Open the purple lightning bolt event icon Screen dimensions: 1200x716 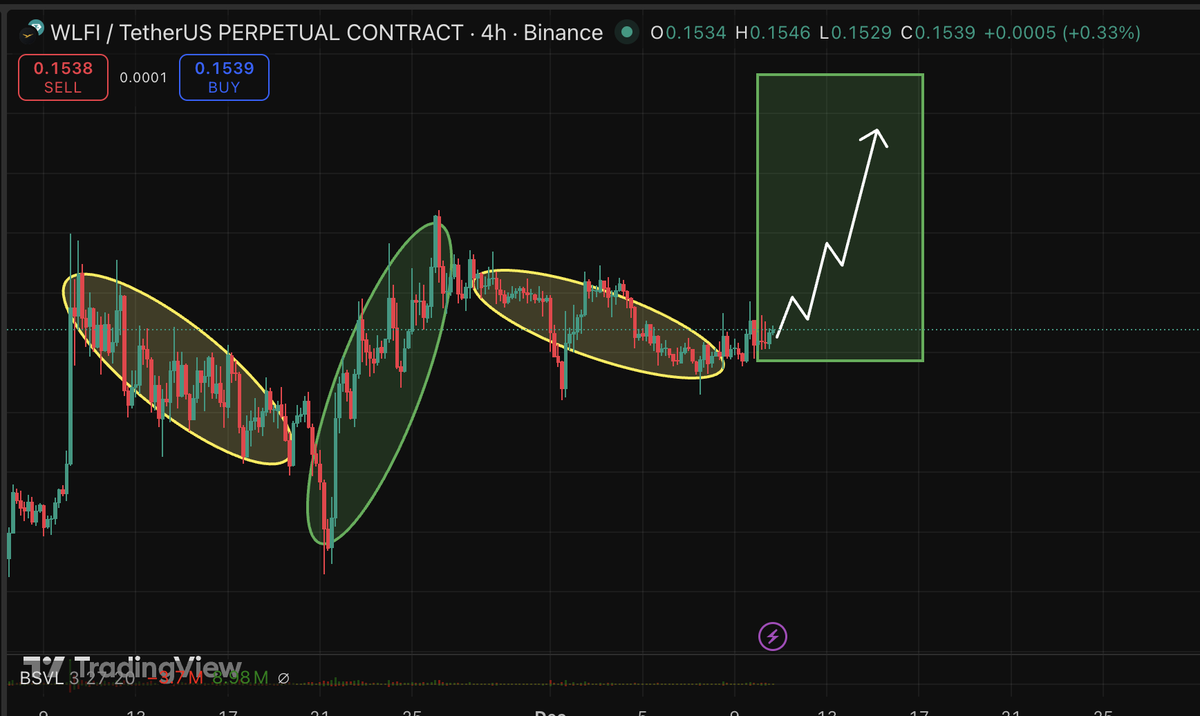pyautogui.click(x=773, y=635)
